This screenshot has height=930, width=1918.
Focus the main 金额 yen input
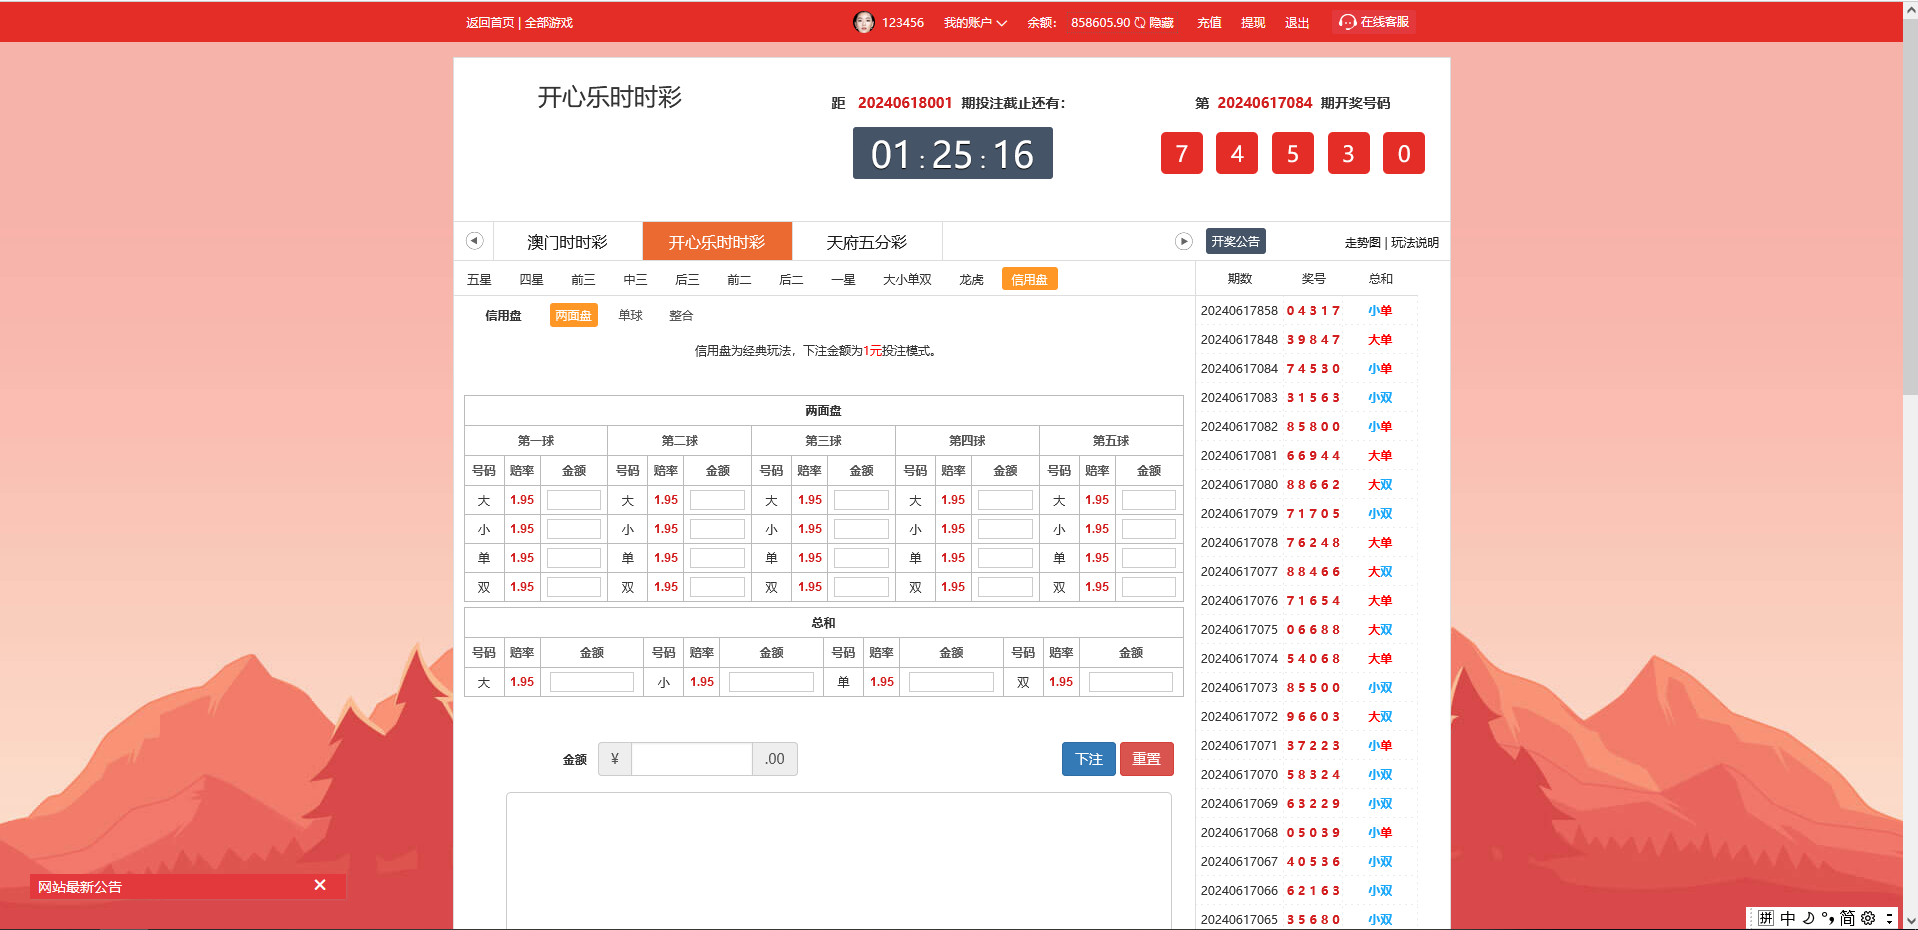[x=692, y=759]
